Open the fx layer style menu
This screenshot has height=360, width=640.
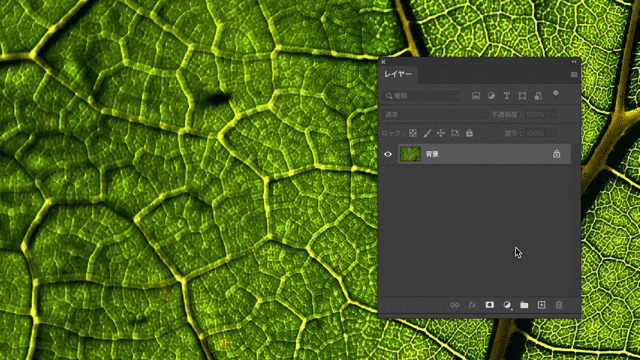[472, 305]
